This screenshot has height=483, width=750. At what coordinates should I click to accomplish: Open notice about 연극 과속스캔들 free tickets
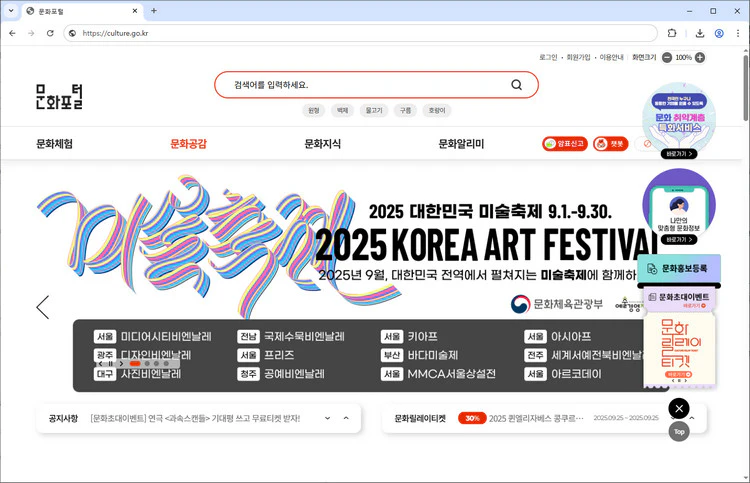point(195,418)
